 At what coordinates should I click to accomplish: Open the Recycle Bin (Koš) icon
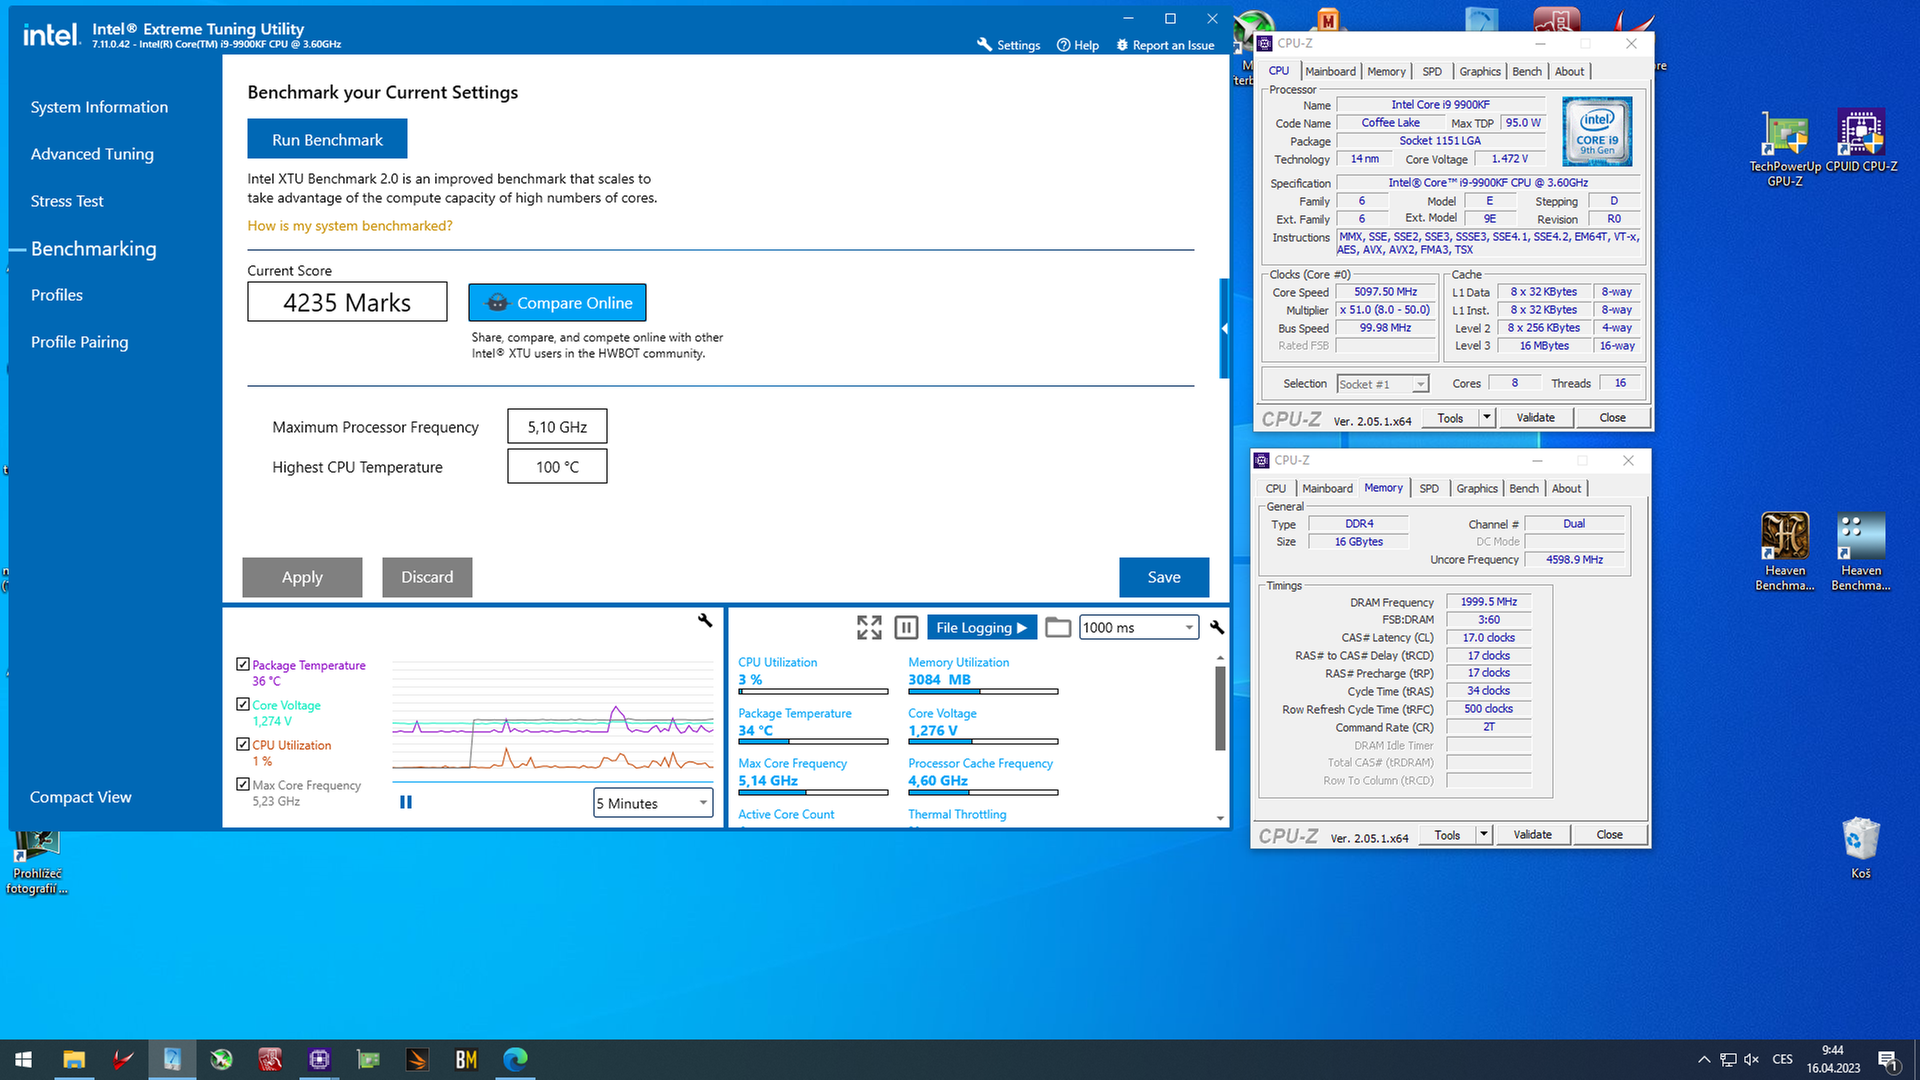pyautogui.click(x=1860, y=849)
